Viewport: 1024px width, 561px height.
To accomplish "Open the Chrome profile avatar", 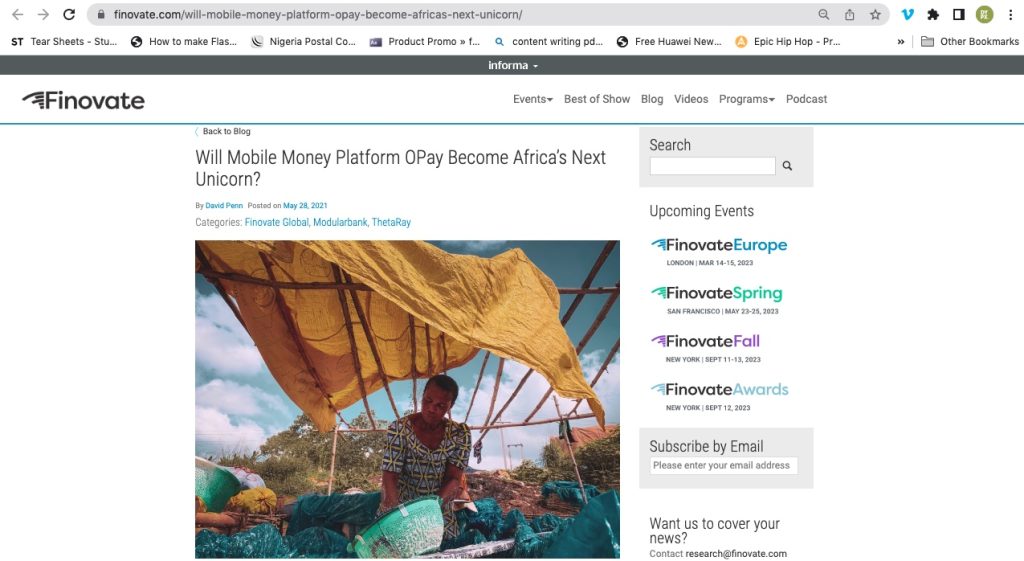I will pos(984,14).
